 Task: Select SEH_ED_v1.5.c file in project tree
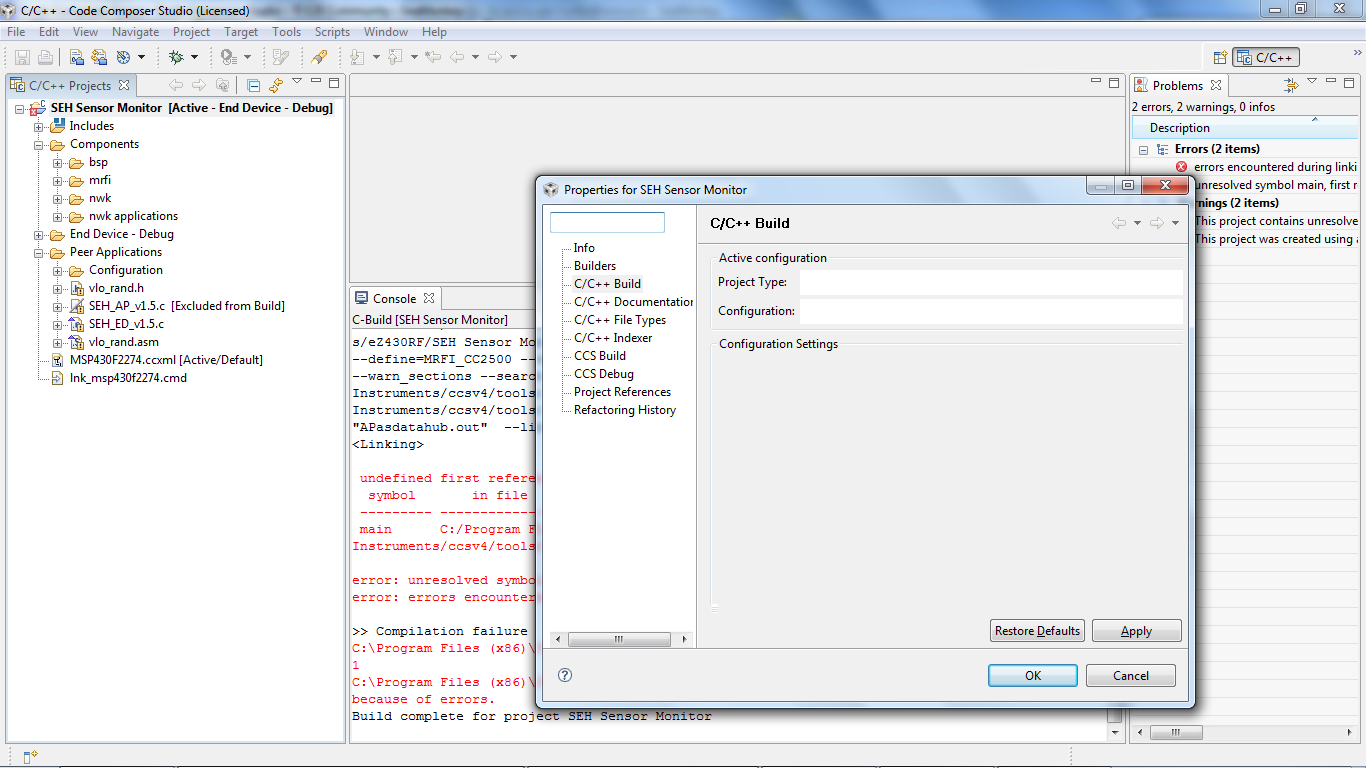coord(126,324)
